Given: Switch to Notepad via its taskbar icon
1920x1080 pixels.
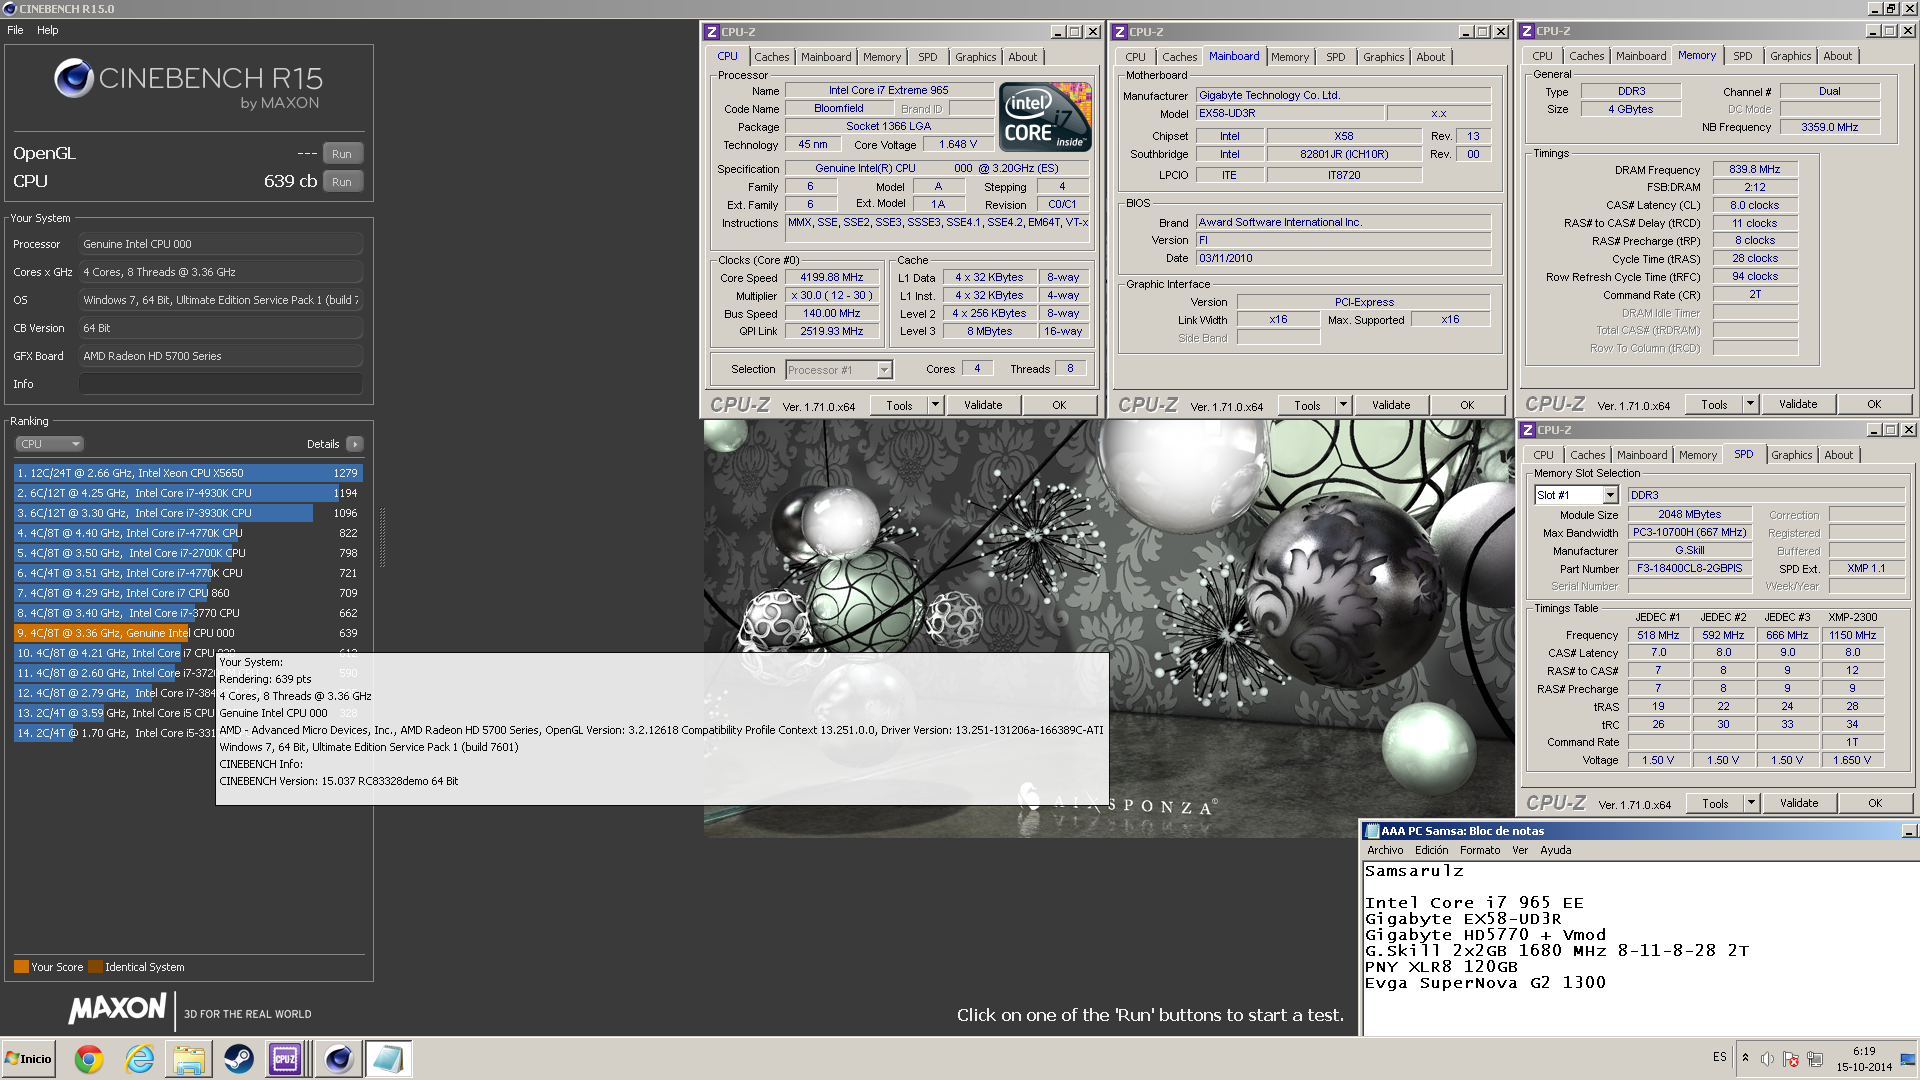Looking at the screenshot, I should coord(388,1059).
